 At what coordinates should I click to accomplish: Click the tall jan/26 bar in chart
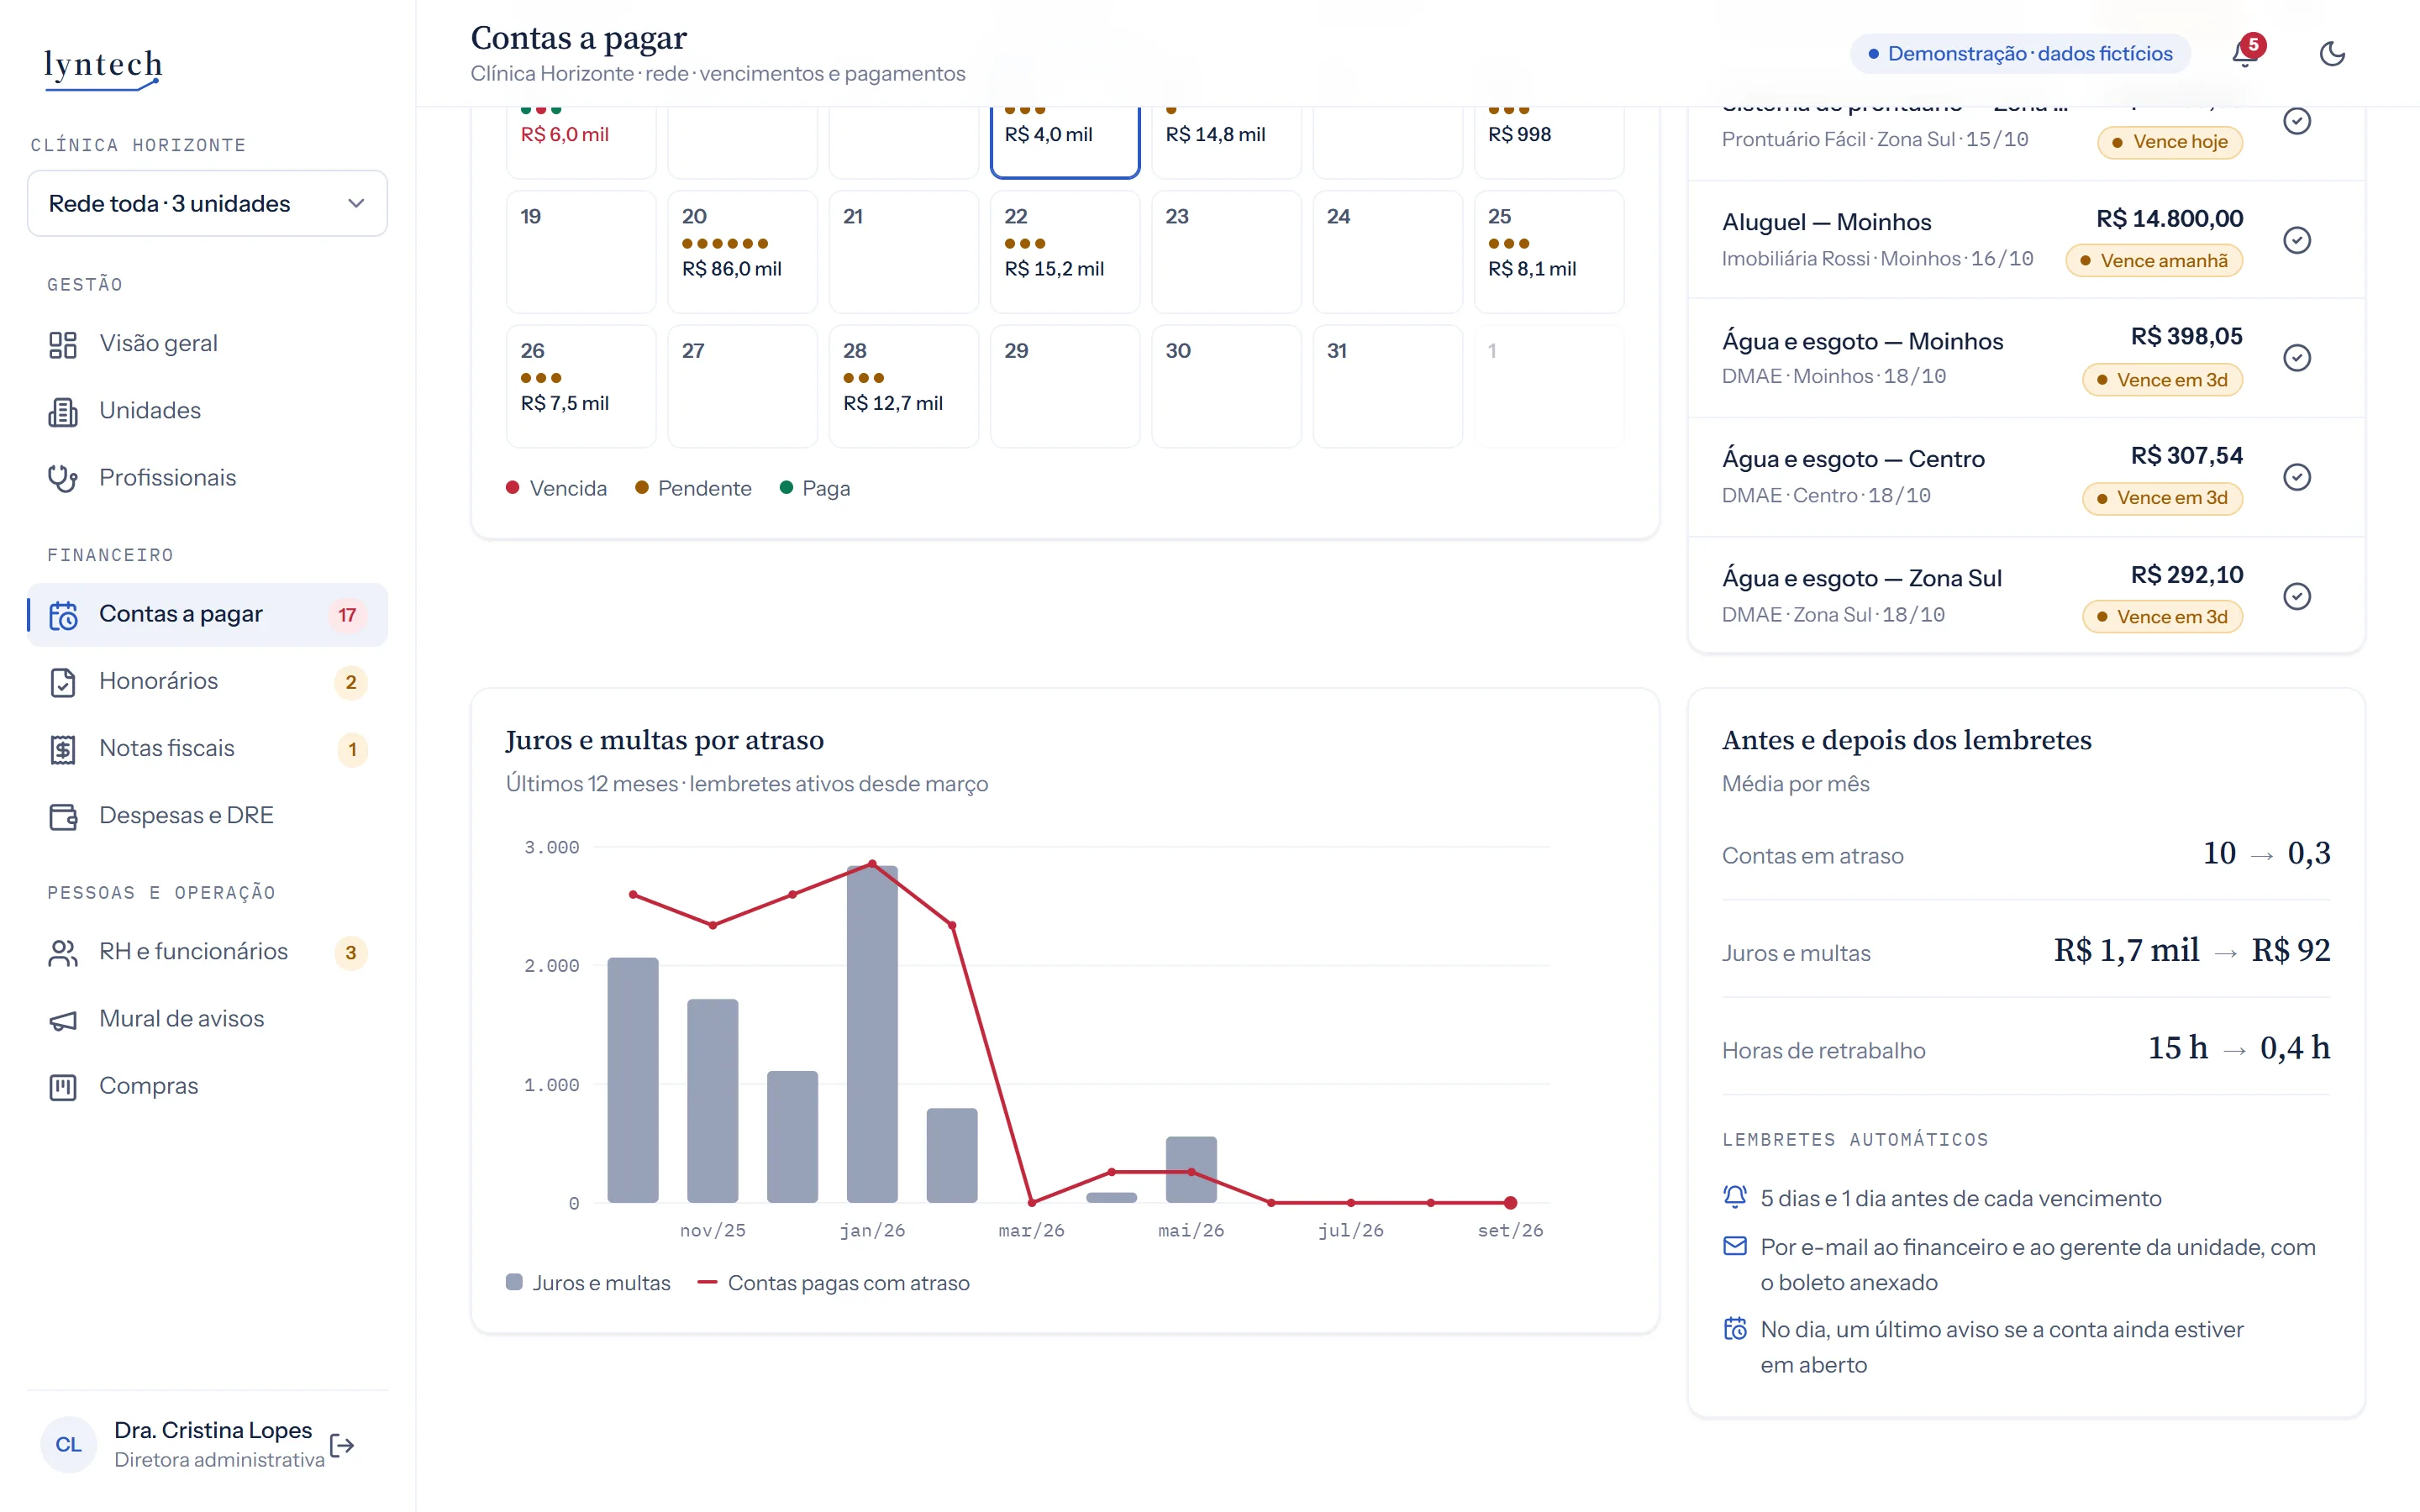(872, 1034)
